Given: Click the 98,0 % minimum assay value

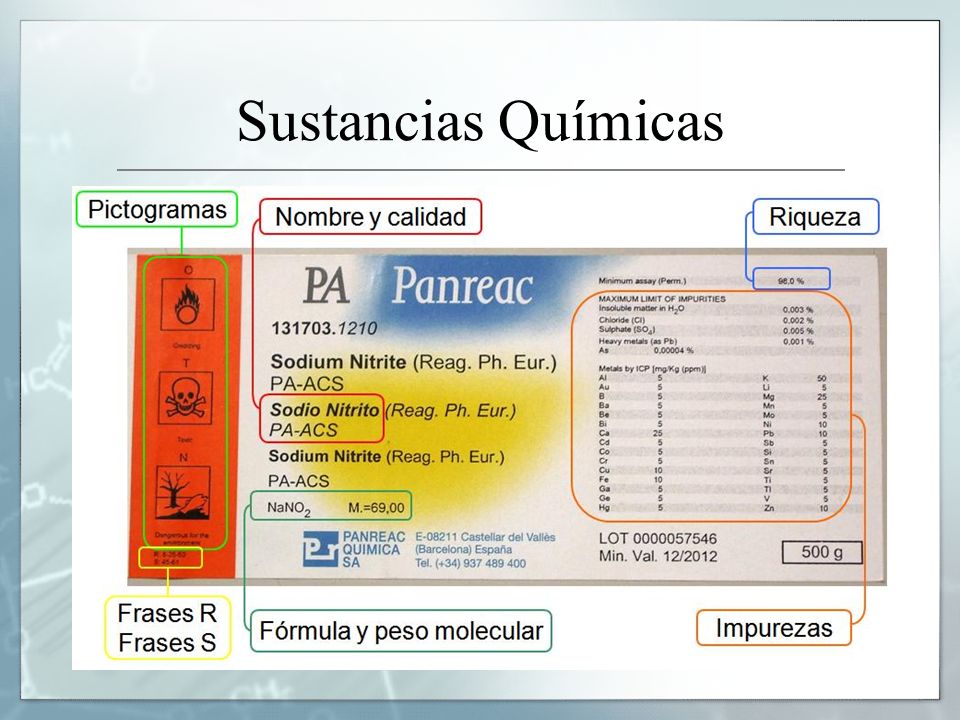Looking at the screenshot, I should click(790, 280).
